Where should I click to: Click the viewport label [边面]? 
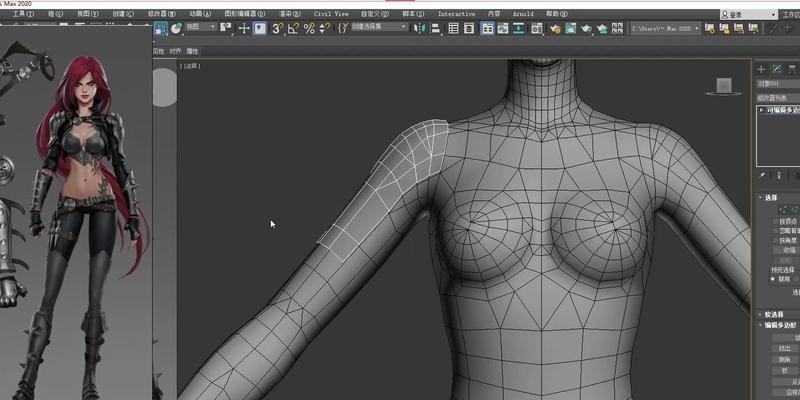[x=190, y=66]
